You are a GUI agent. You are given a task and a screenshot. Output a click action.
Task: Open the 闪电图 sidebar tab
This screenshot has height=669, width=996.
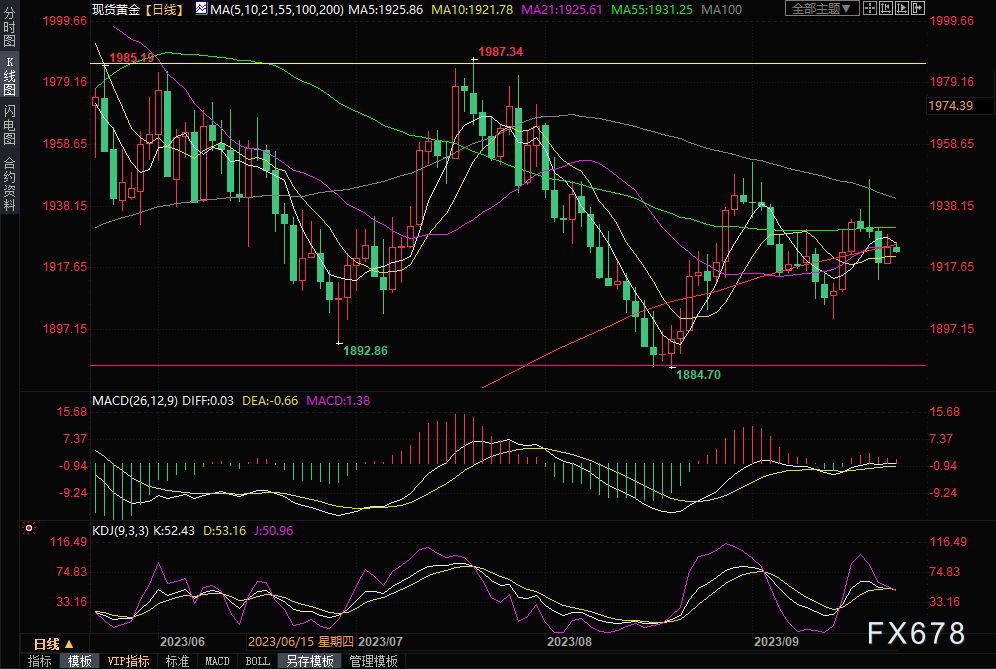[x=10, y=124]
